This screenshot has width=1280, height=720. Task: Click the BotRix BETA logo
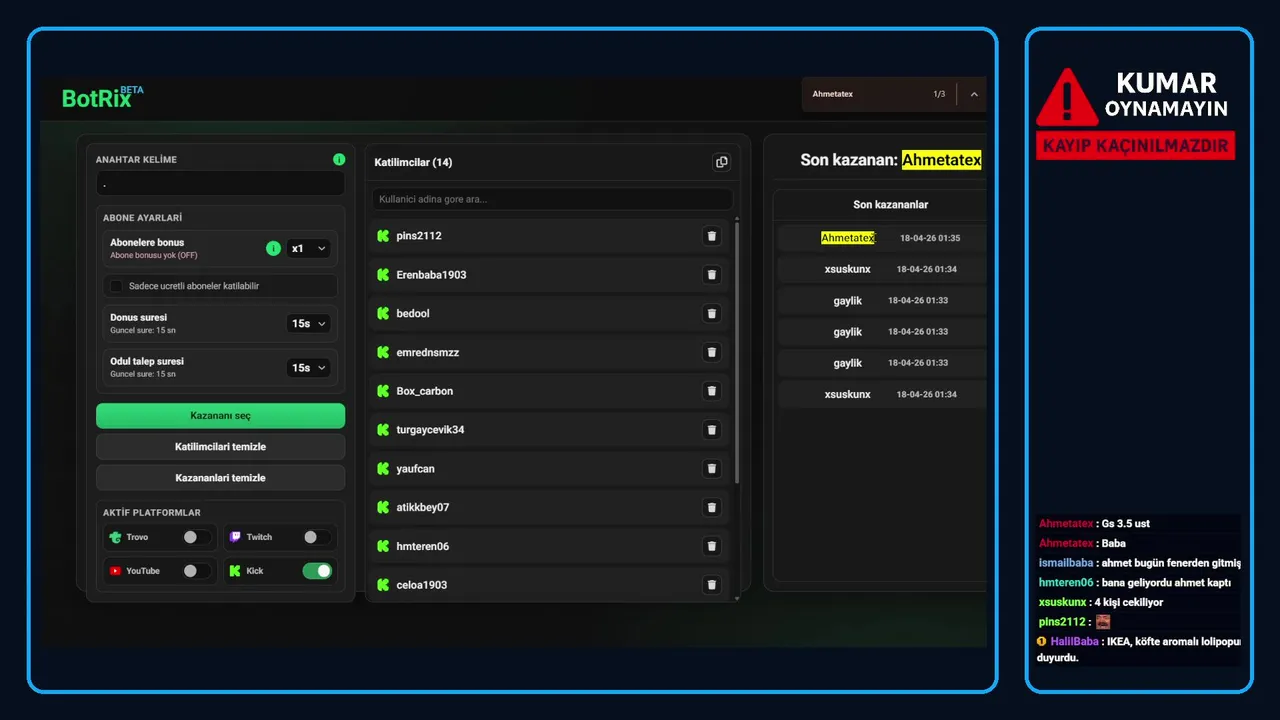click(x=102, y=97)
